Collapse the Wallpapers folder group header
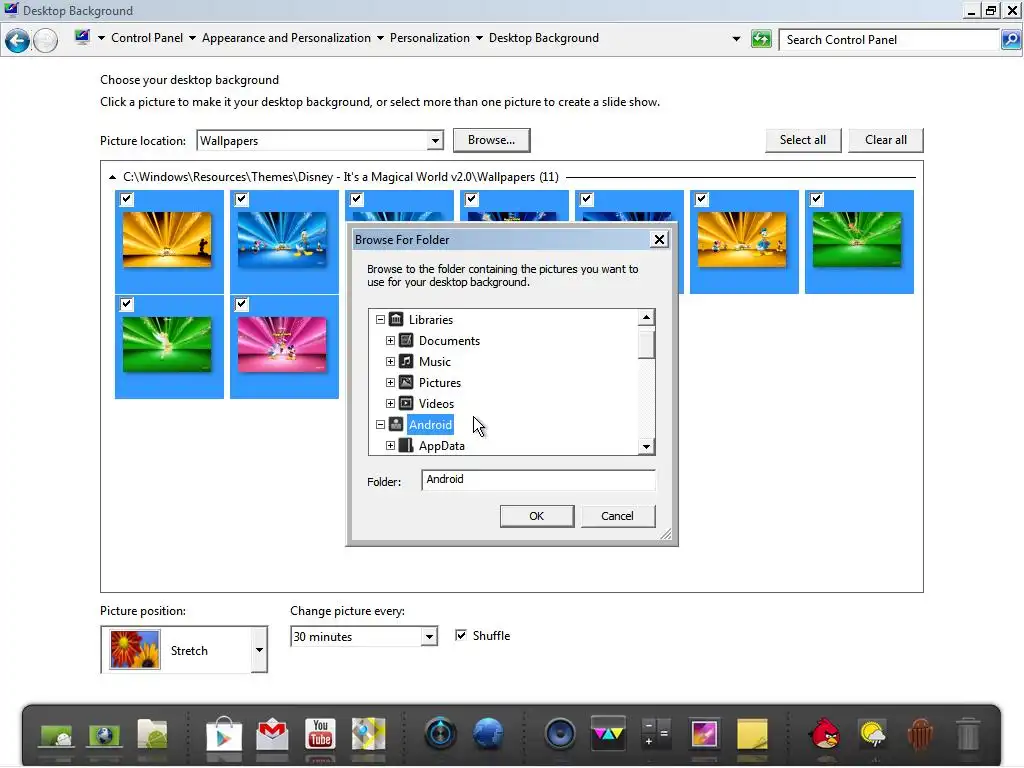This screenshot has width=1024, height=768. pos(112,177)
